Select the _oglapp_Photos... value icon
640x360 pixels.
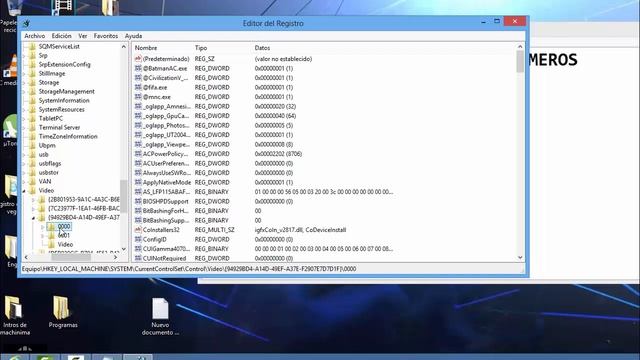(x=138, y=125)
